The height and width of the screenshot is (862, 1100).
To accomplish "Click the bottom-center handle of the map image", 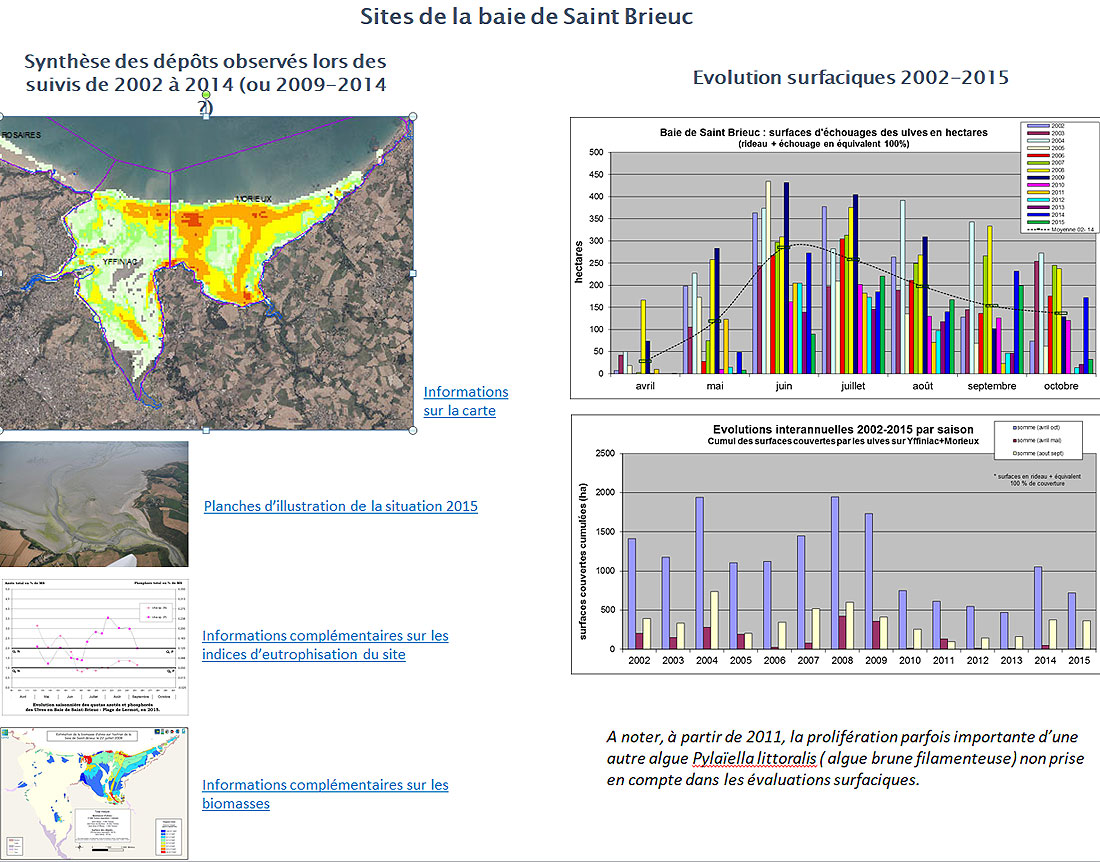I will [x=206, y=430].
